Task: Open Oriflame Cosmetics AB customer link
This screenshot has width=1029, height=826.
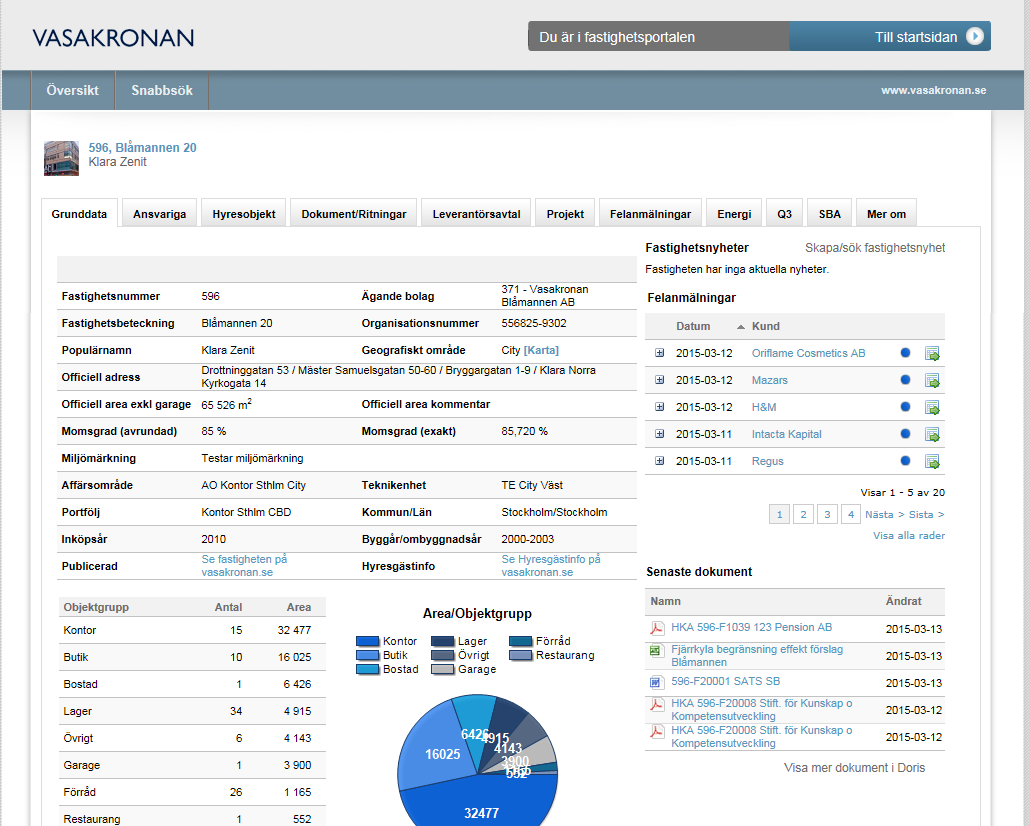Action: [808, 353]
